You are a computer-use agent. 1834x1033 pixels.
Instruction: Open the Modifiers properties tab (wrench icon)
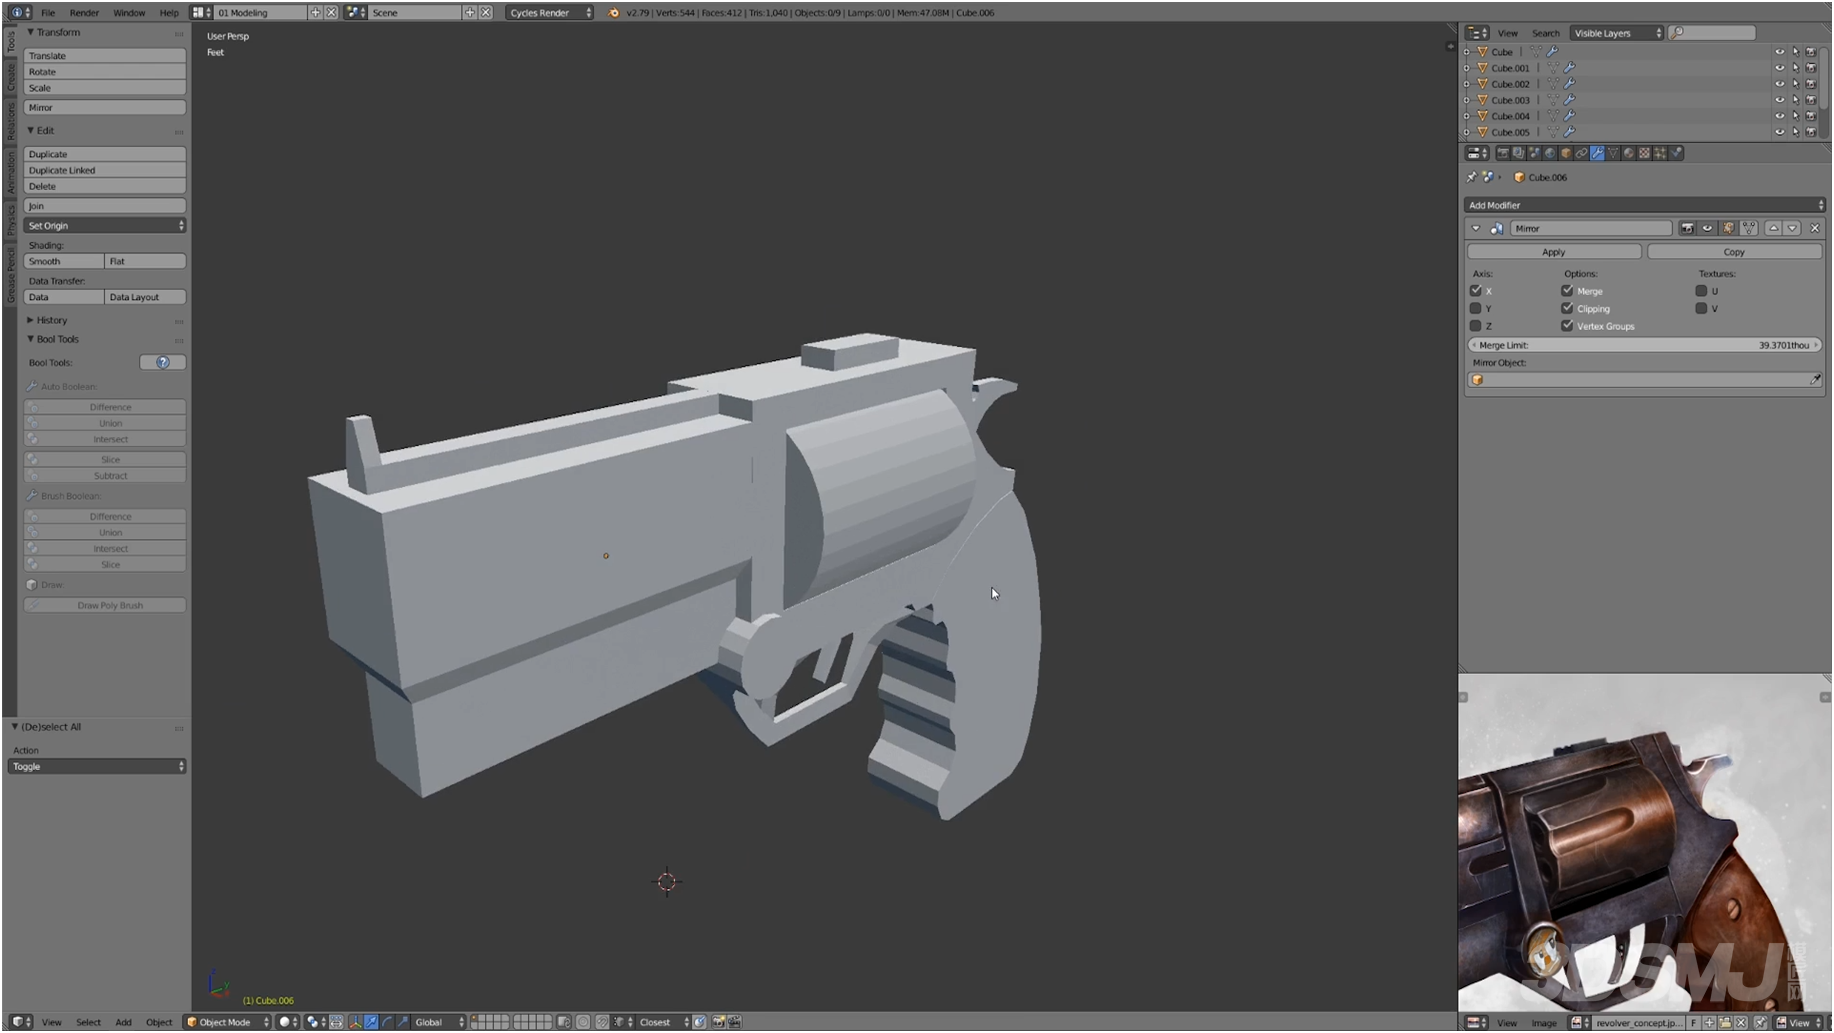pyautogui.click(x=1597, y=153)
